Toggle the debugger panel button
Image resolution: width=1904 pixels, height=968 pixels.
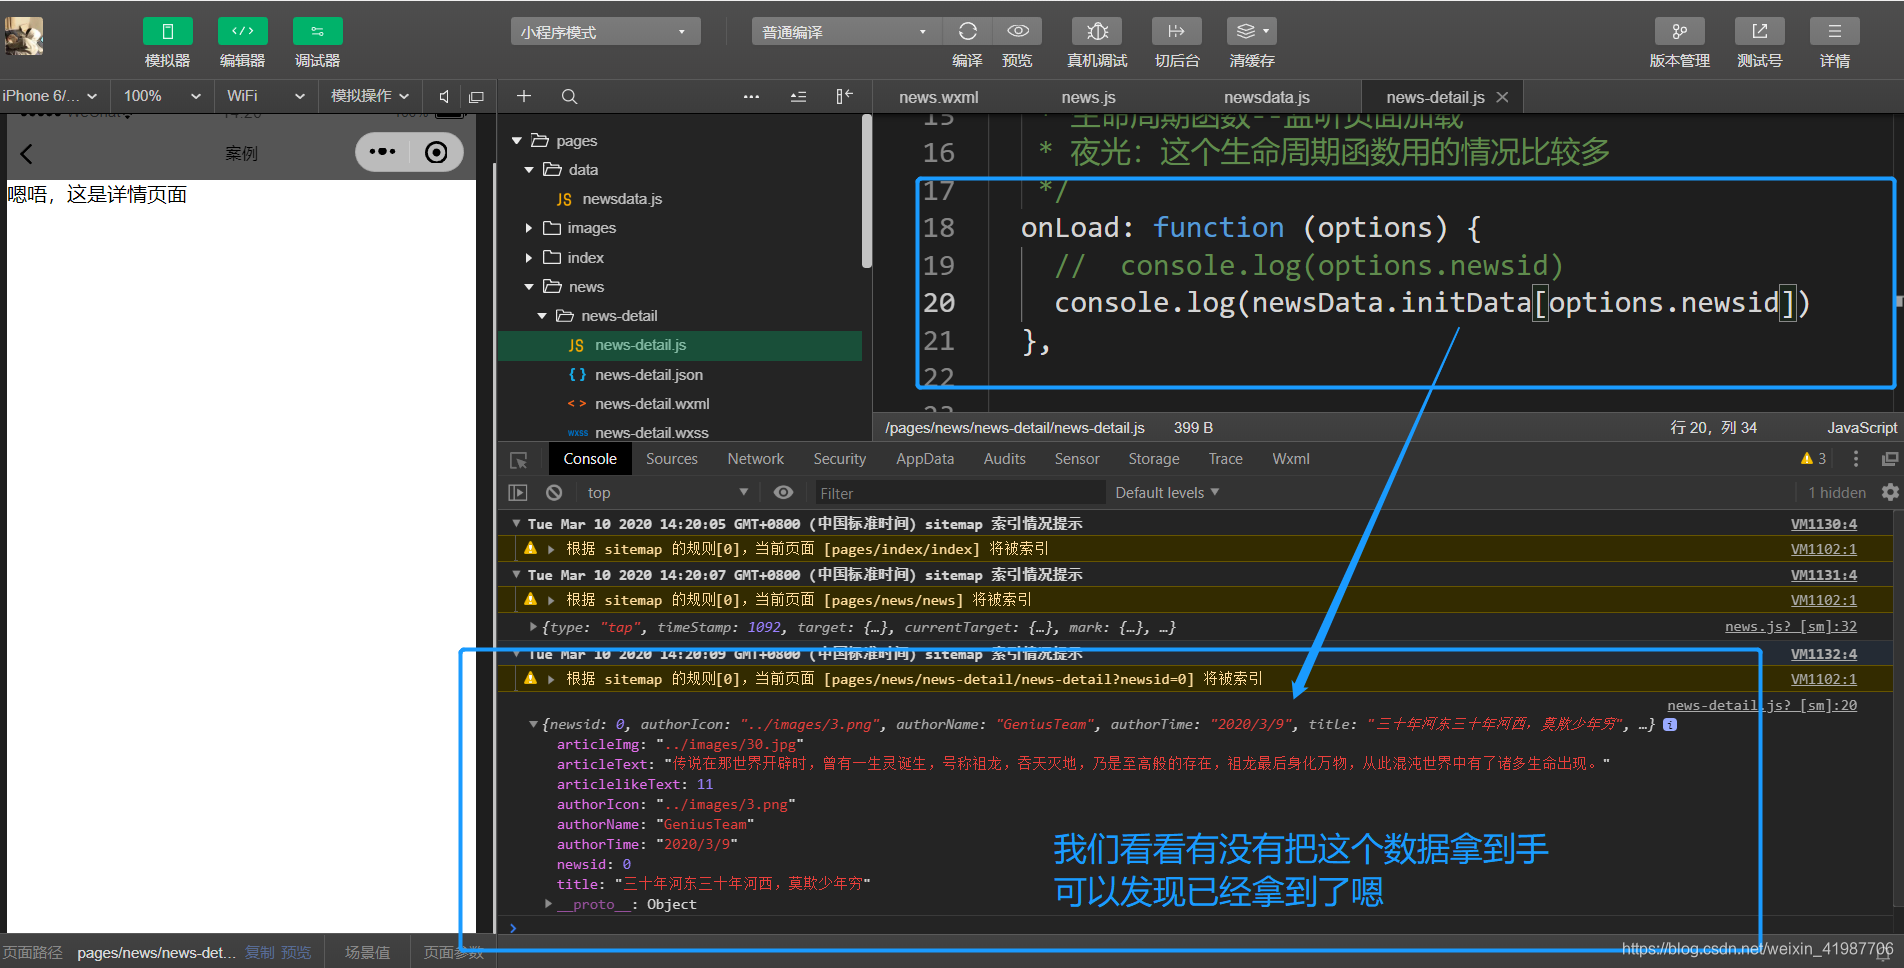pyautogui.click(x=317, y=31)
